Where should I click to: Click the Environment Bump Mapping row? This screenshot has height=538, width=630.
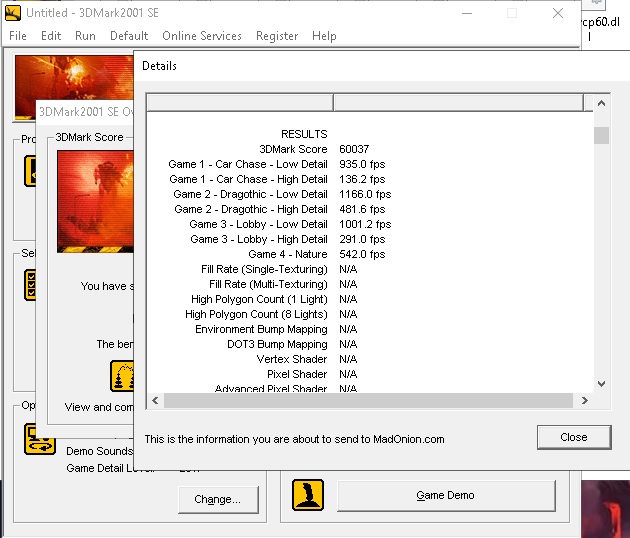276,329
